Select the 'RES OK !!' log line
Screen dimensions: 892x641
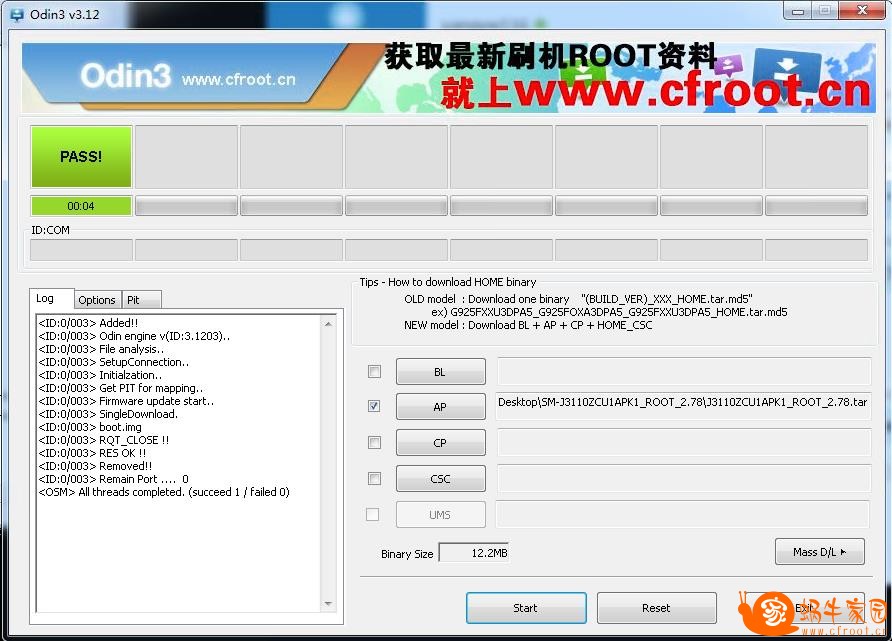click(92, 453)
